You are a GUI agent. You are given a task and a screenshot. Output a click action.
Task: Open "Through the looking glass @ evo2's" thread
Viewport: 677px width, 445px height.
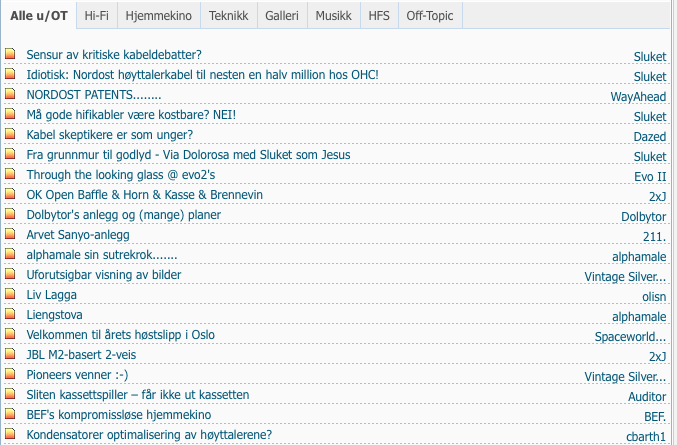[x=120, y=175]
